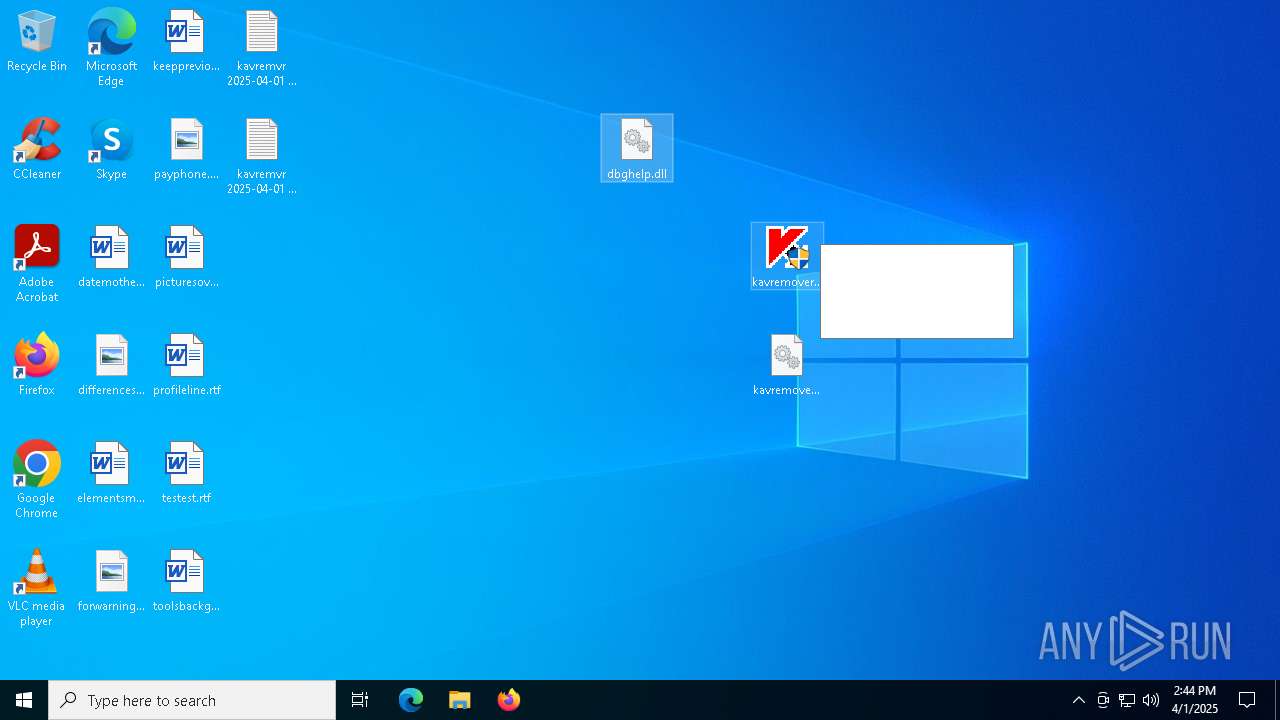Select the keepprevio... Word document

tap(186, 42)
